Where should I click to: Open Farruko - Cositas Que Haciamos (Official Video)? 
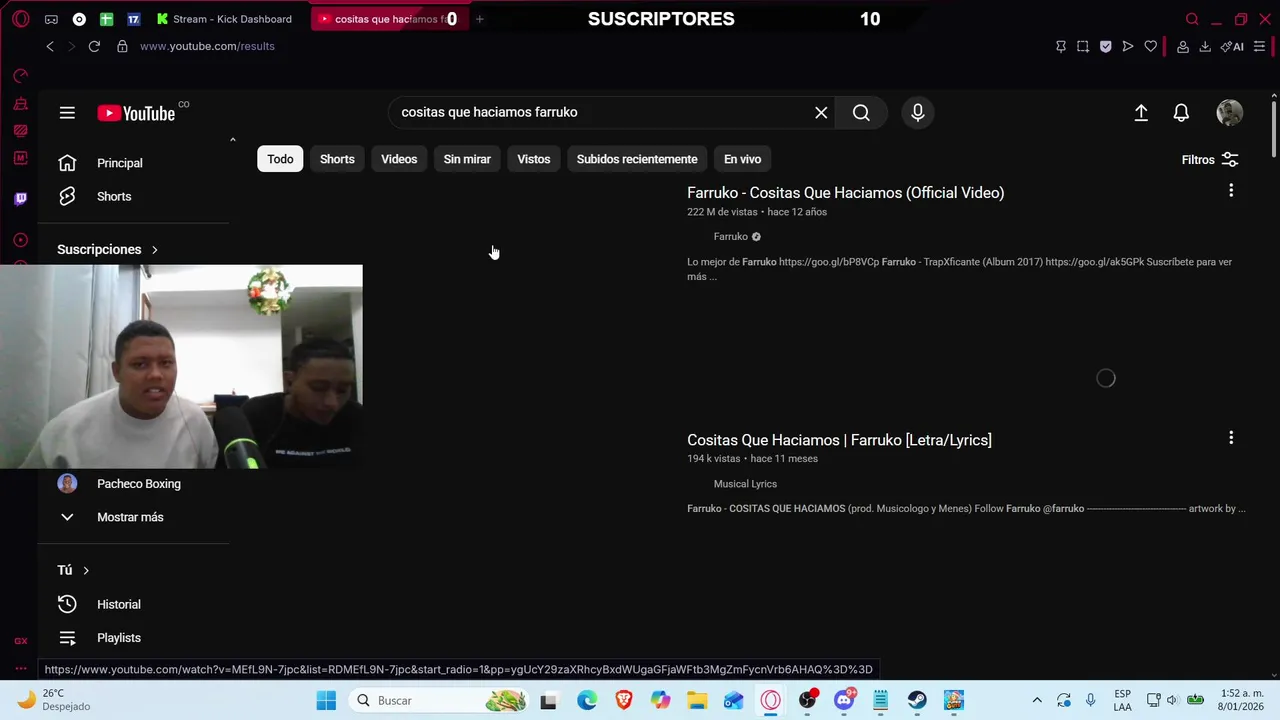(845, 193)
